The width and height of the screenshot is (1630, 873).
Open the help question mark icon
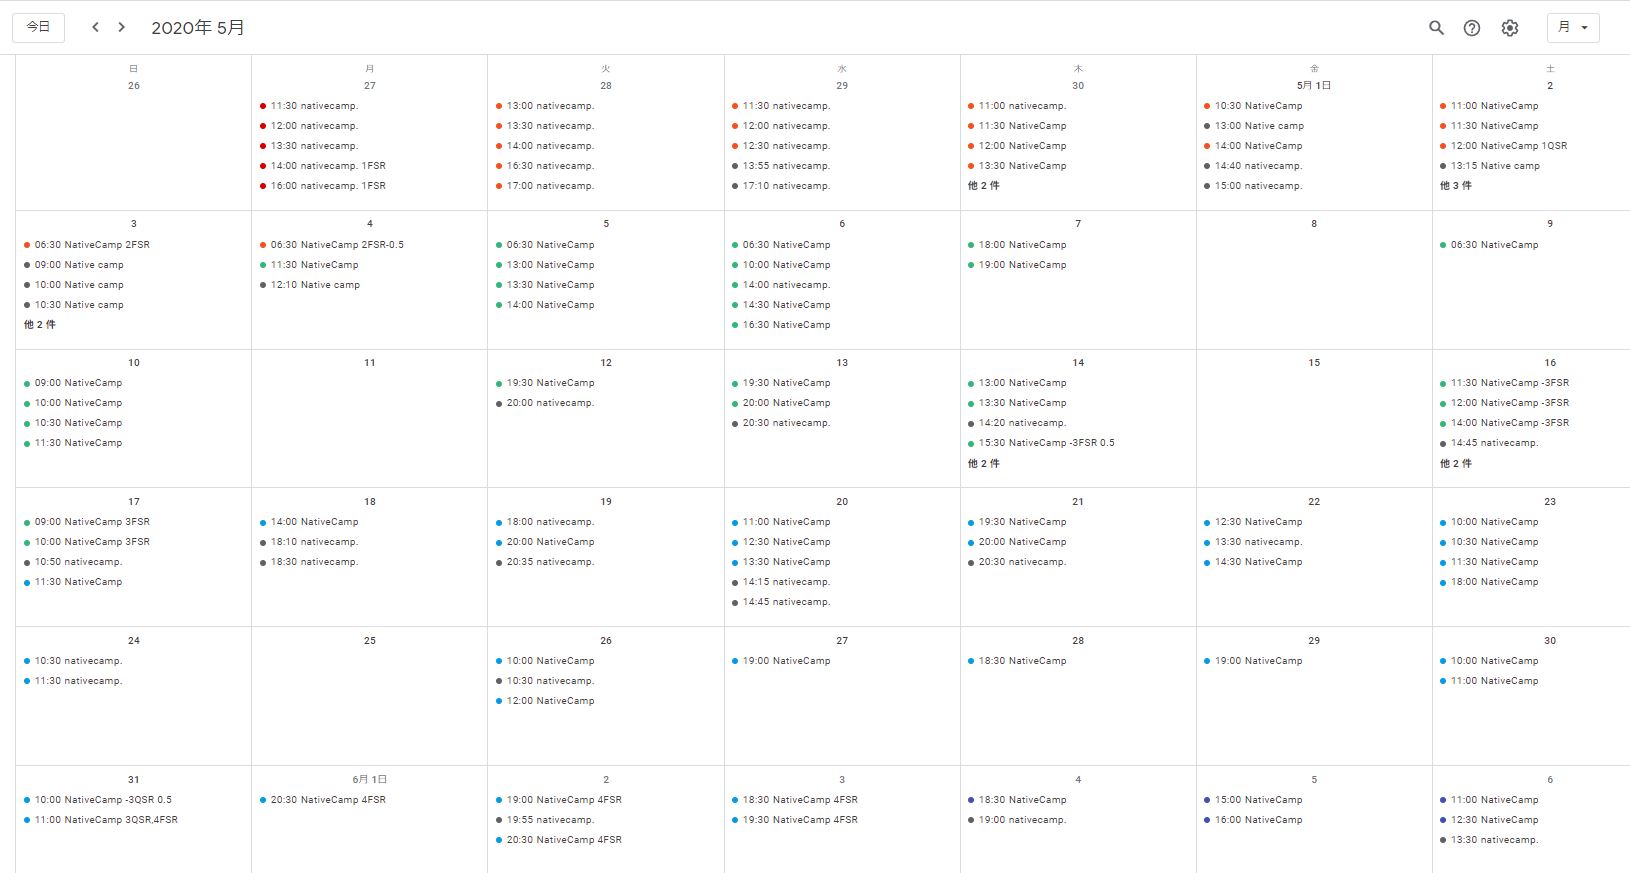[x=1472, y=28]
